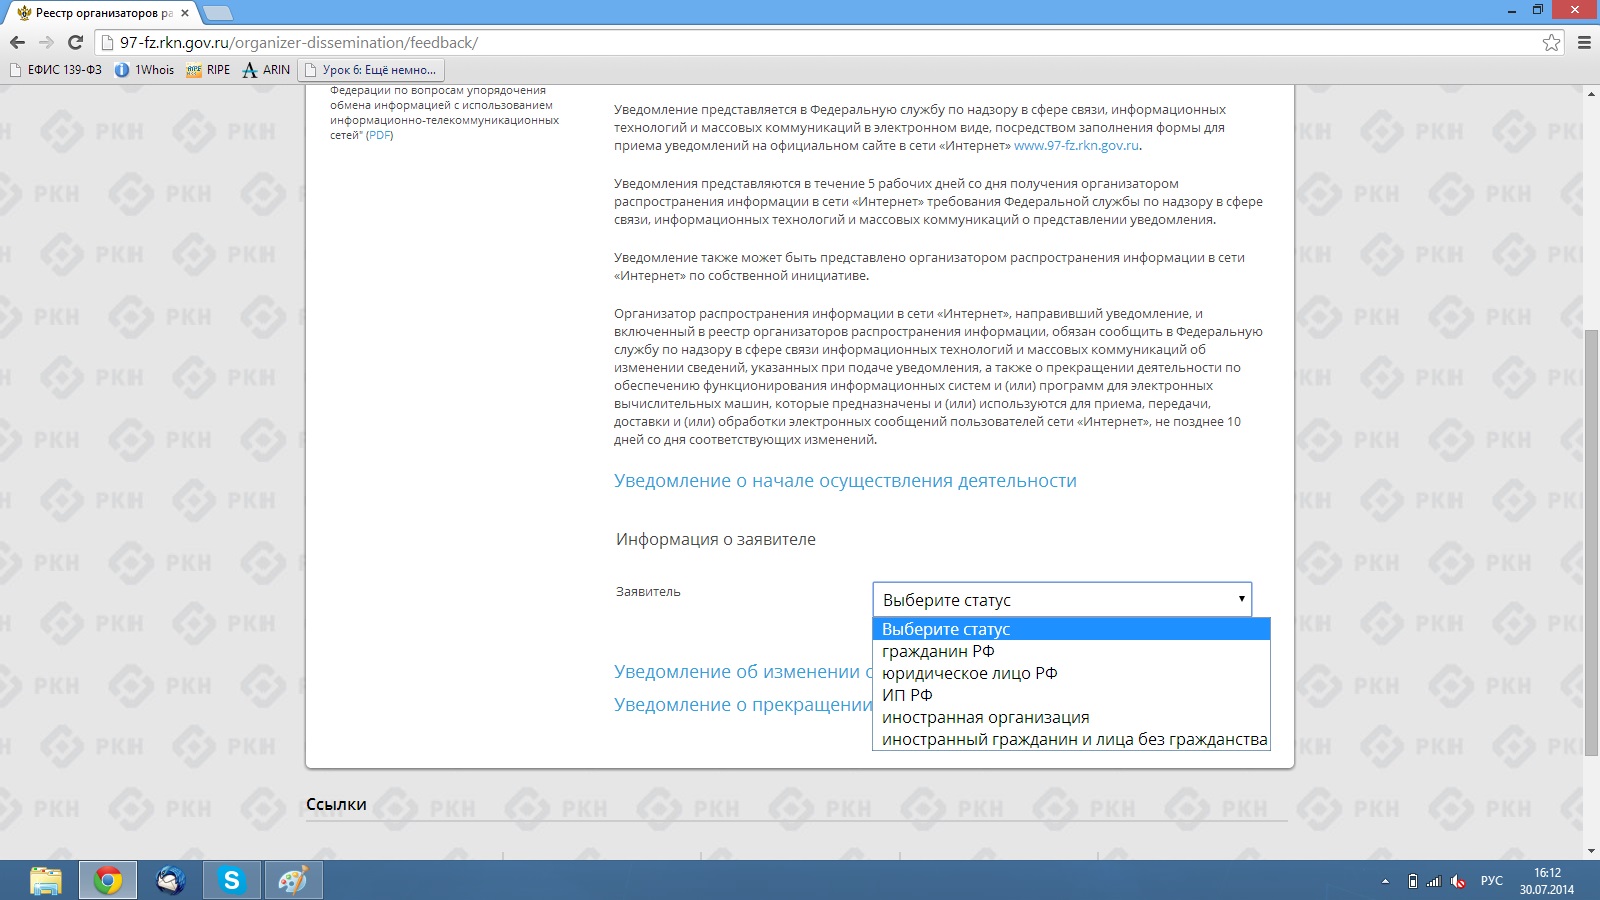1600x900 pixels.
Task: Reload the current page
Action: [x=75, y=42]
